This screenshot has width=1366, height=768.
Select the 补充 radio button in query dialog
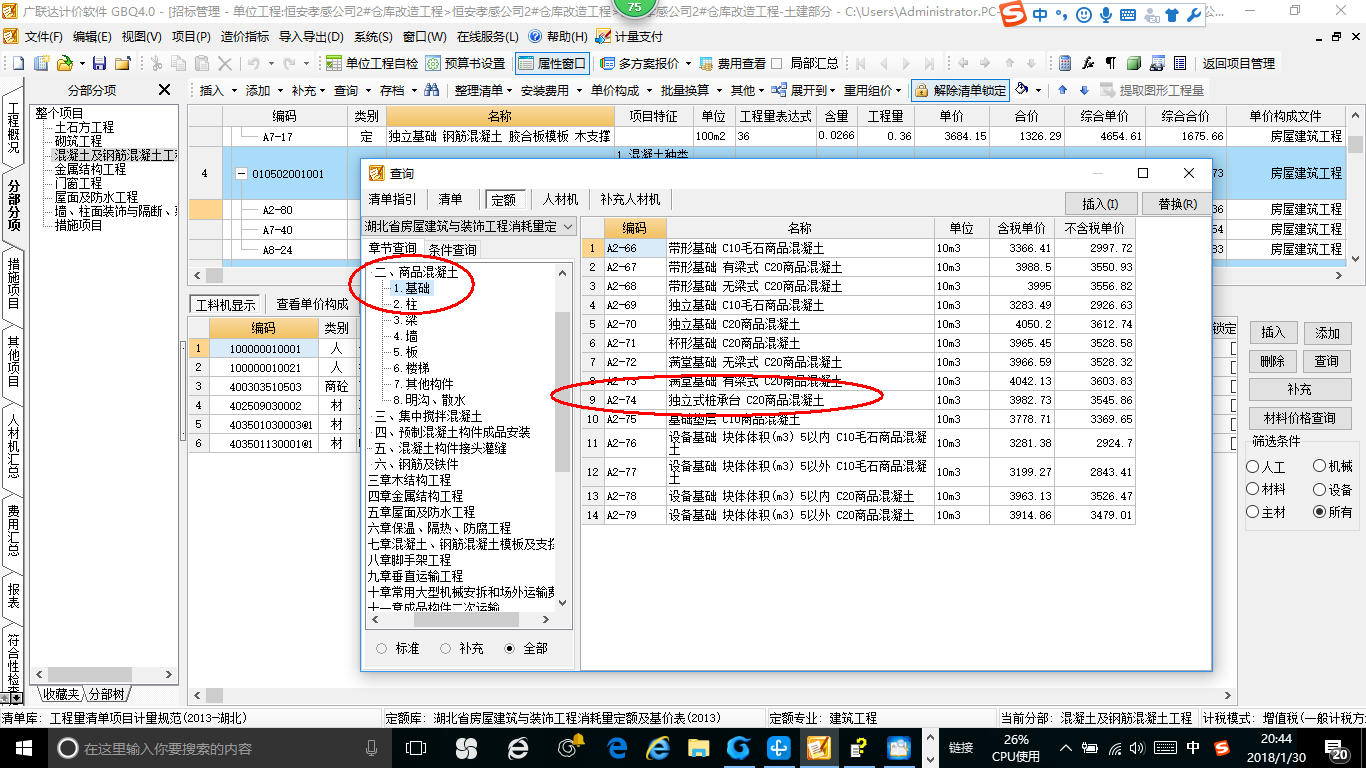coord(446,648)
